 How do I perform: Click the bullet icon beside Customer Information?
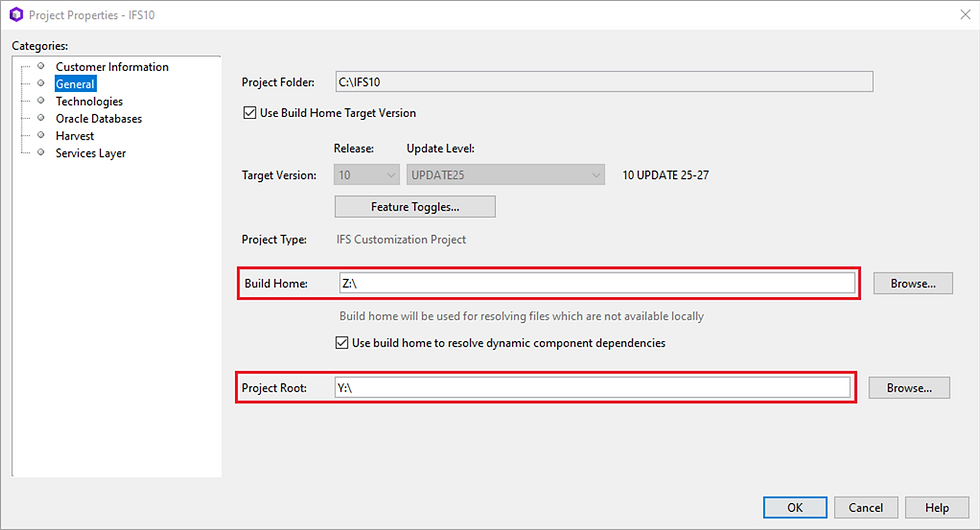(x=41, y=66)
